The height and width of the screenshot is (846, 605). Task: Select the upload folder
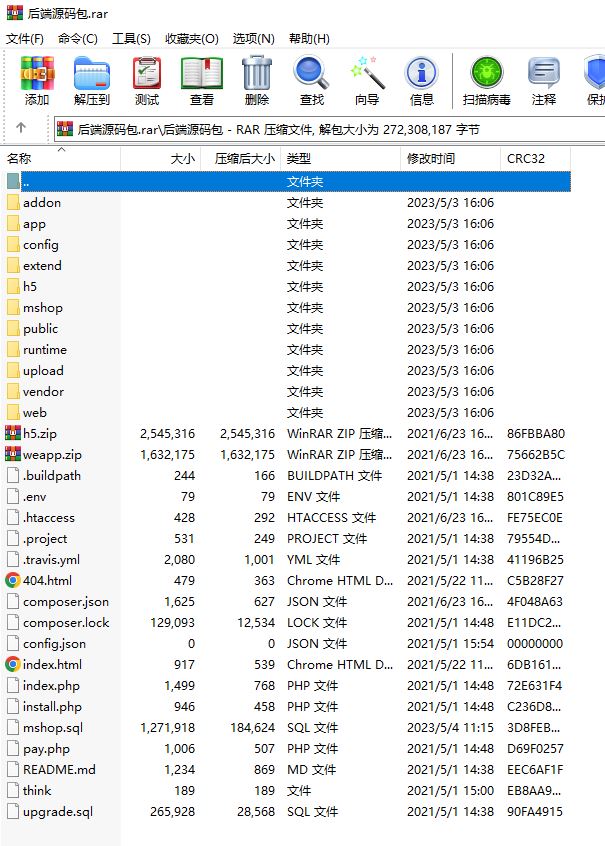pos(43,371)
